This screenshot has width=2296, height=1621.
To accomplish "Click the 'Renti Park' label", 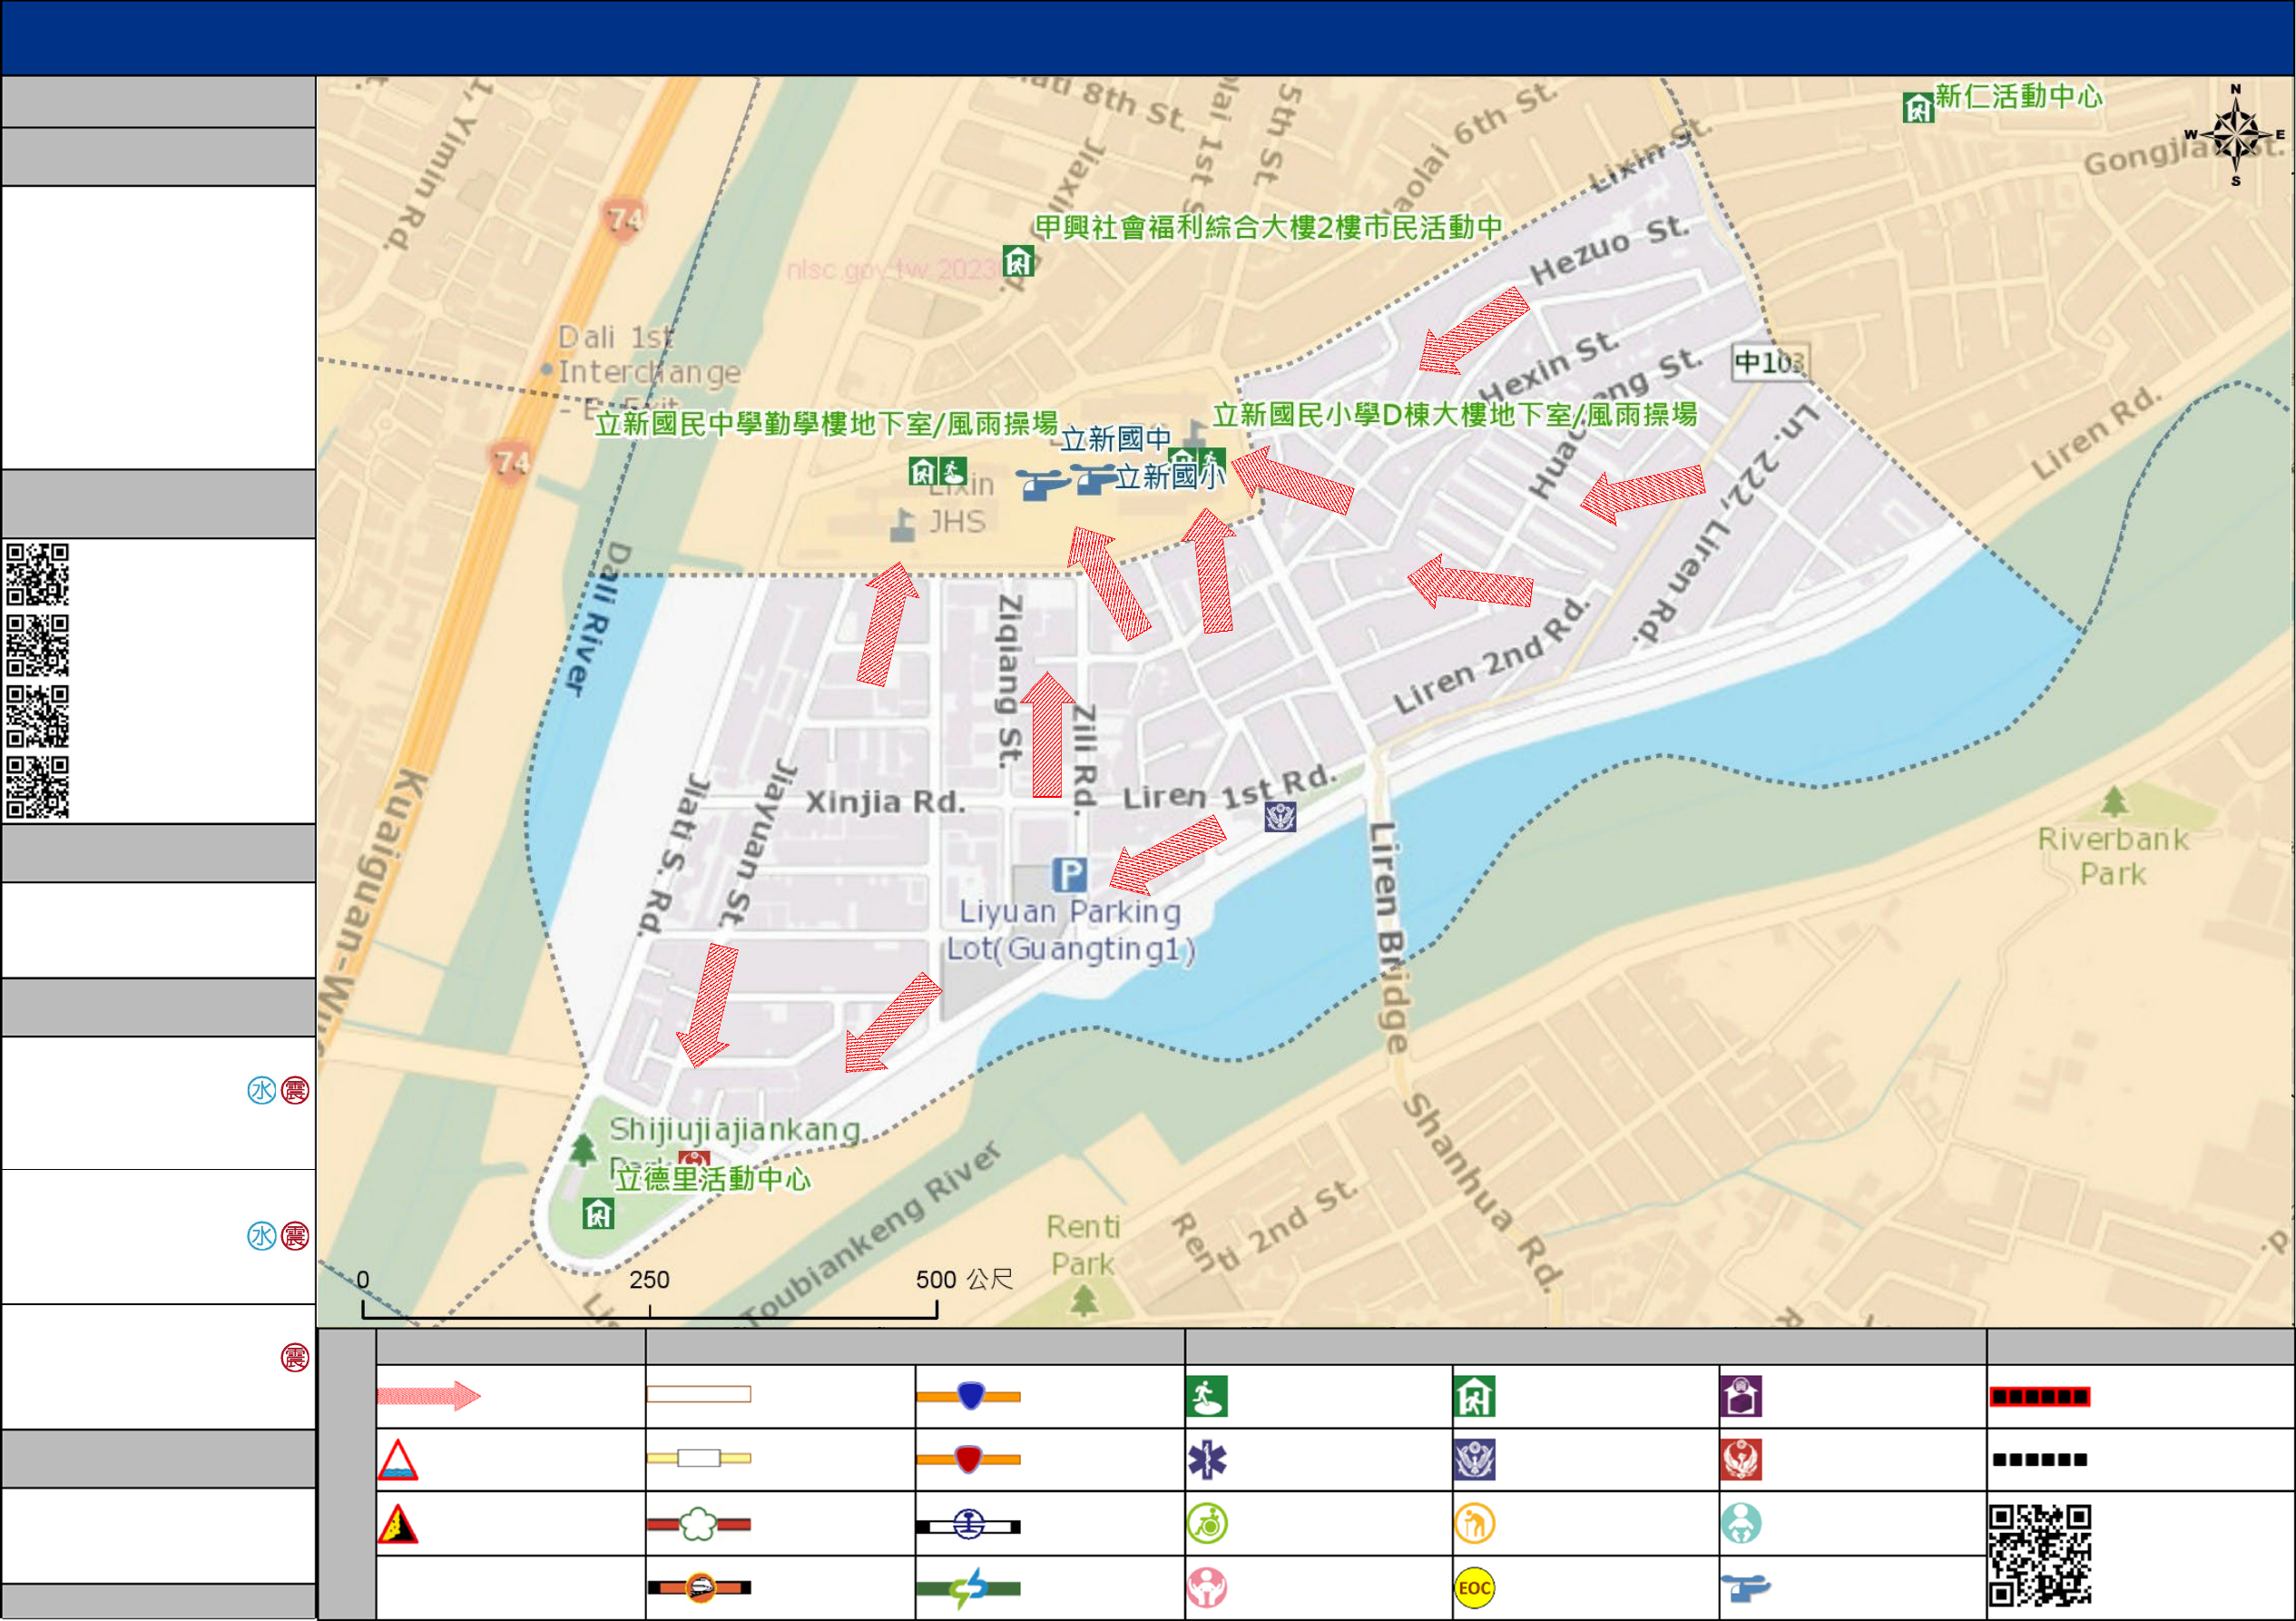I will tap(1083, 1245).
